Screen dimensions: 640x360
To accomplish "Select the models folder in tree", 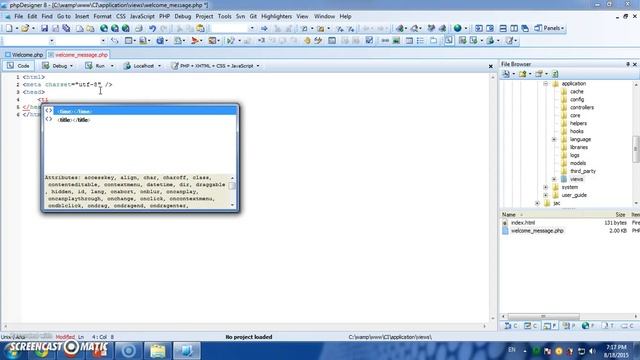I will click(578, 163).
